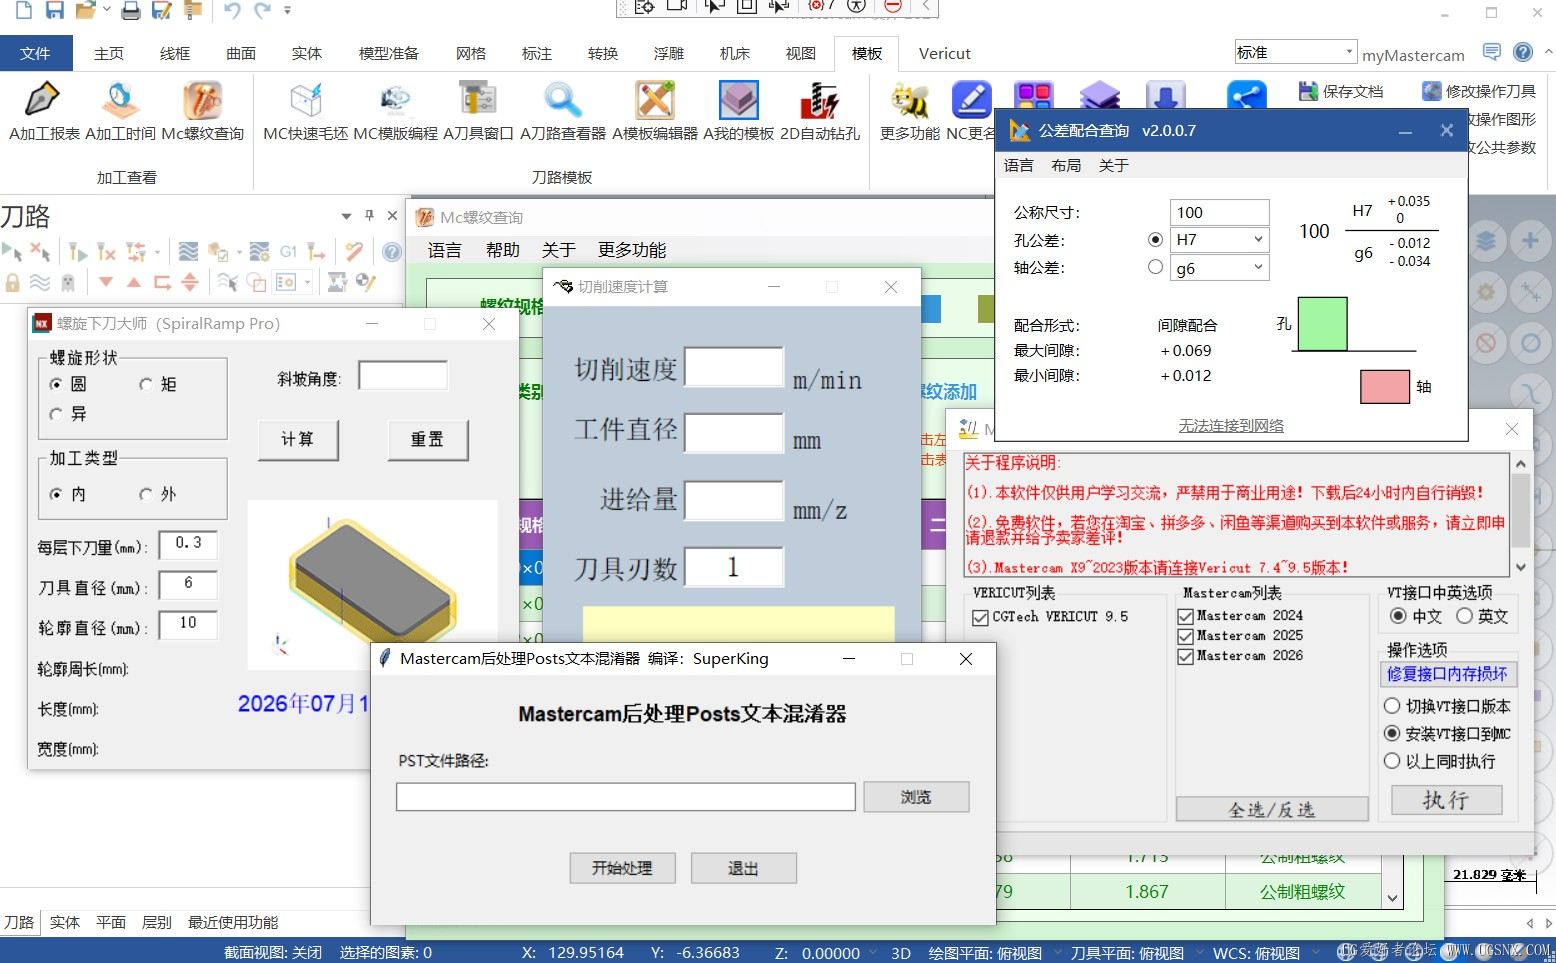Select the 矩 spiral shape radio button
Screen dimensions: 1556x963
[x=146, y=384]
